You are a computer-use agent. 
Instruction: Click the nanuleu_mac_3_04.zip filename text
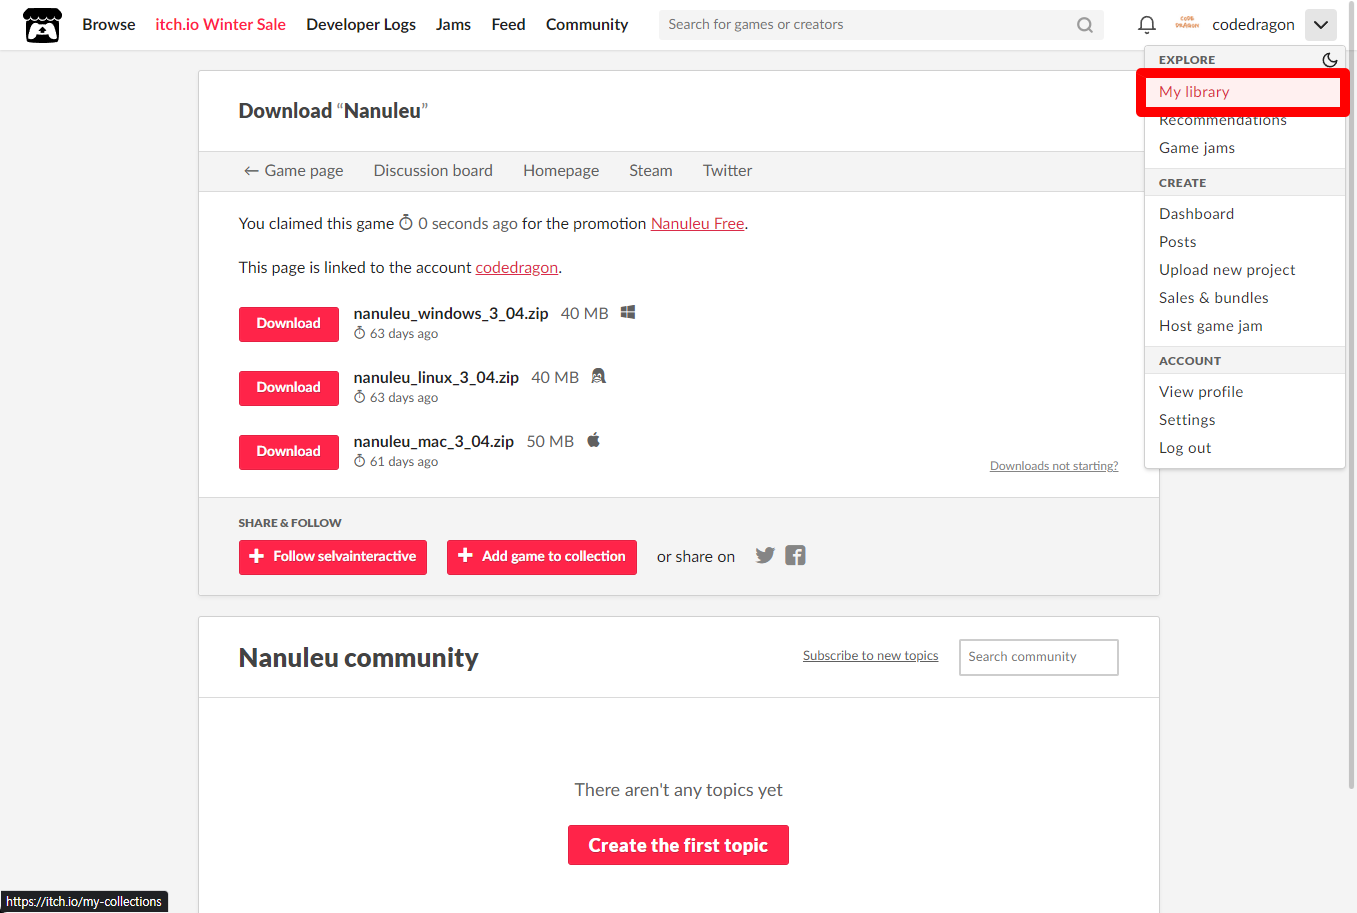pyautogui.click(x=434, y=441)
